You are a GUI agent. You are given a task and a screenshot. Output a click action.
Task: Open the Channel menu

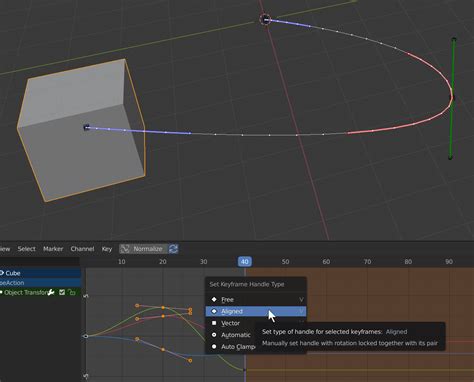(x=82, y=249)
